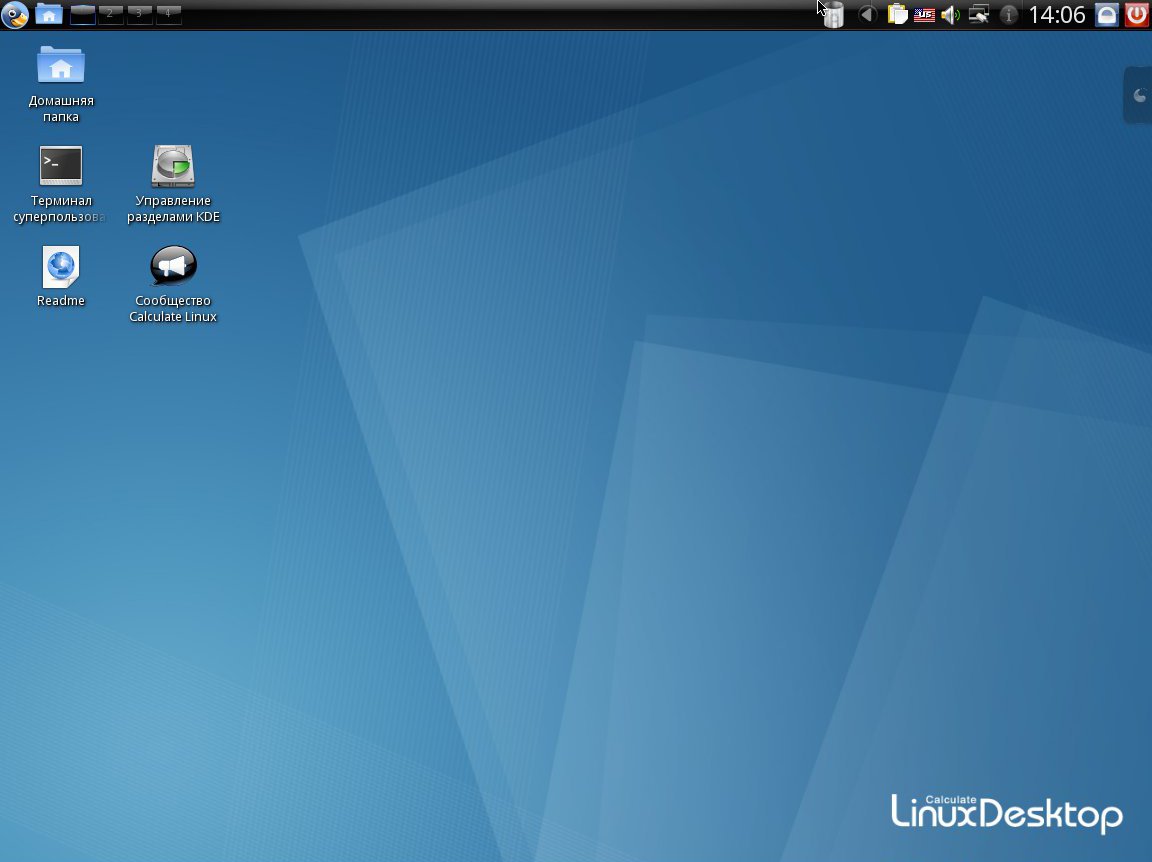Image resolution: width=1152 pixels, height=862 pixels.
Task: Switch to virtual desktop 3
Action: point(140,14)
